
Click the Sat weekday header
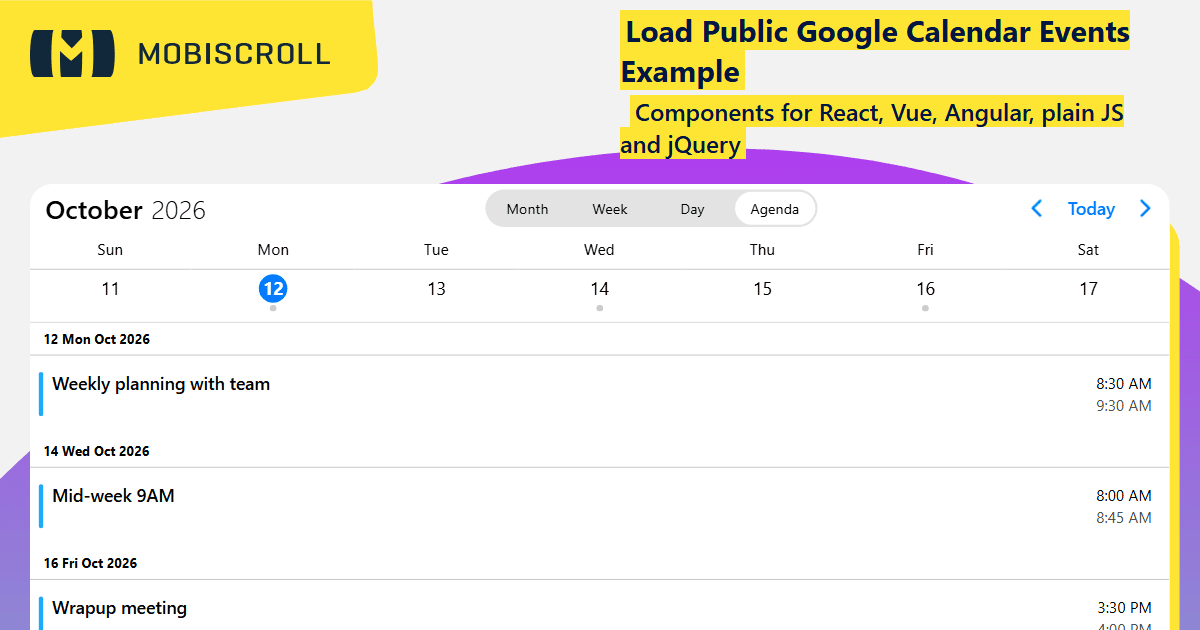click(x=1088, y=250)
